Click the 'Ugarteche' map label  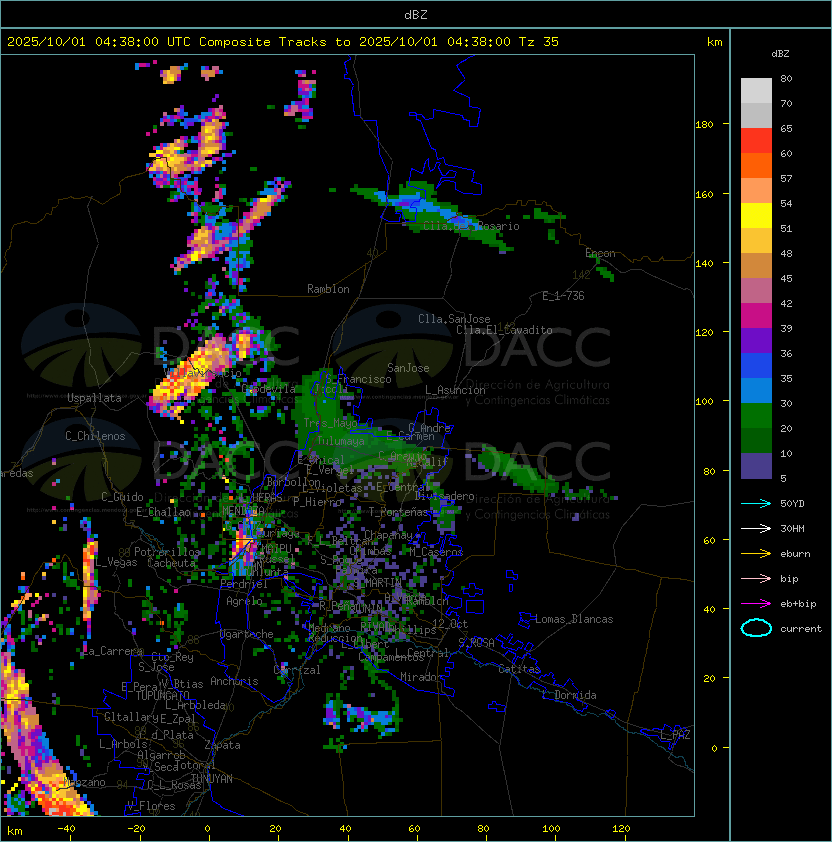pyautogui.click(x=247, y=634)
